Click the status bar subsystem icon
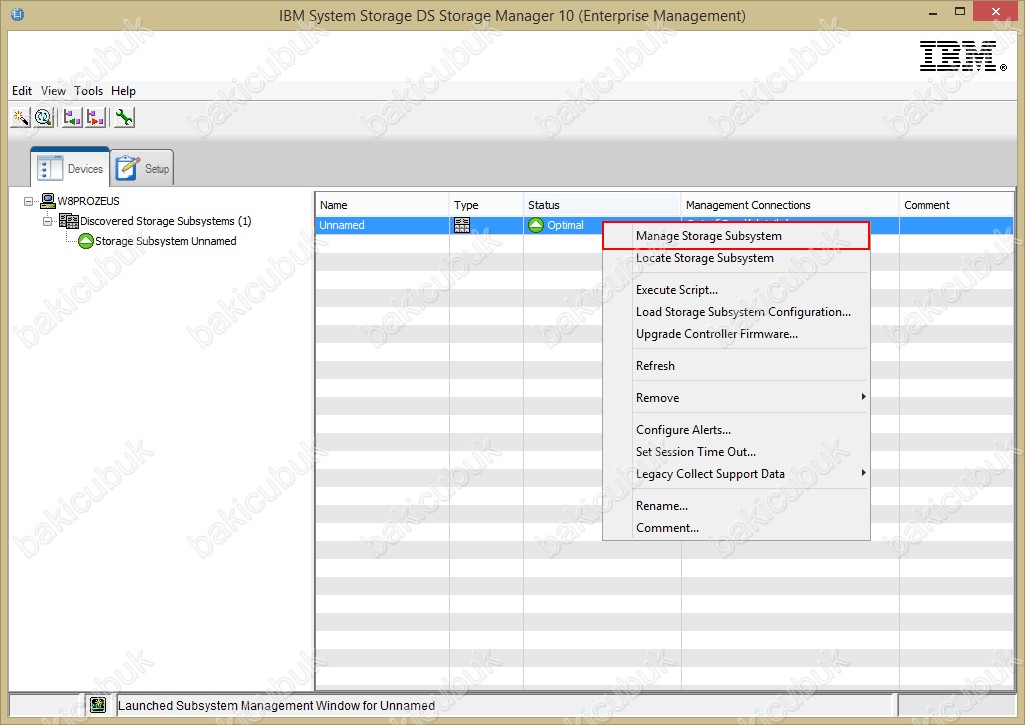This screenshot has height=725, width=1025. pos(98,705)
